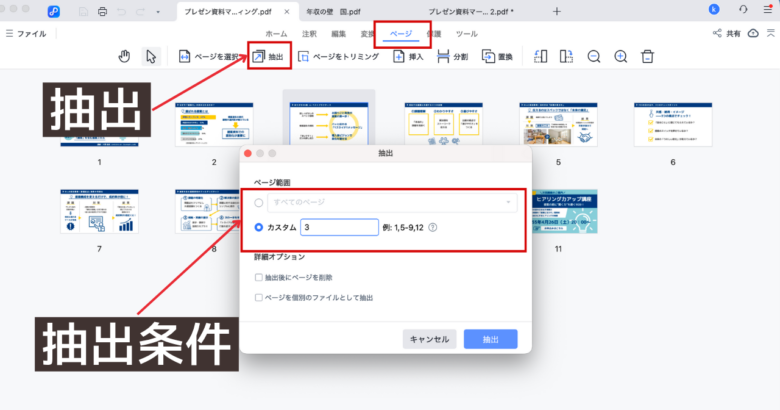780x410 pixels.
Task: Click the blue 抽出 confirm button
Action: 490,339
